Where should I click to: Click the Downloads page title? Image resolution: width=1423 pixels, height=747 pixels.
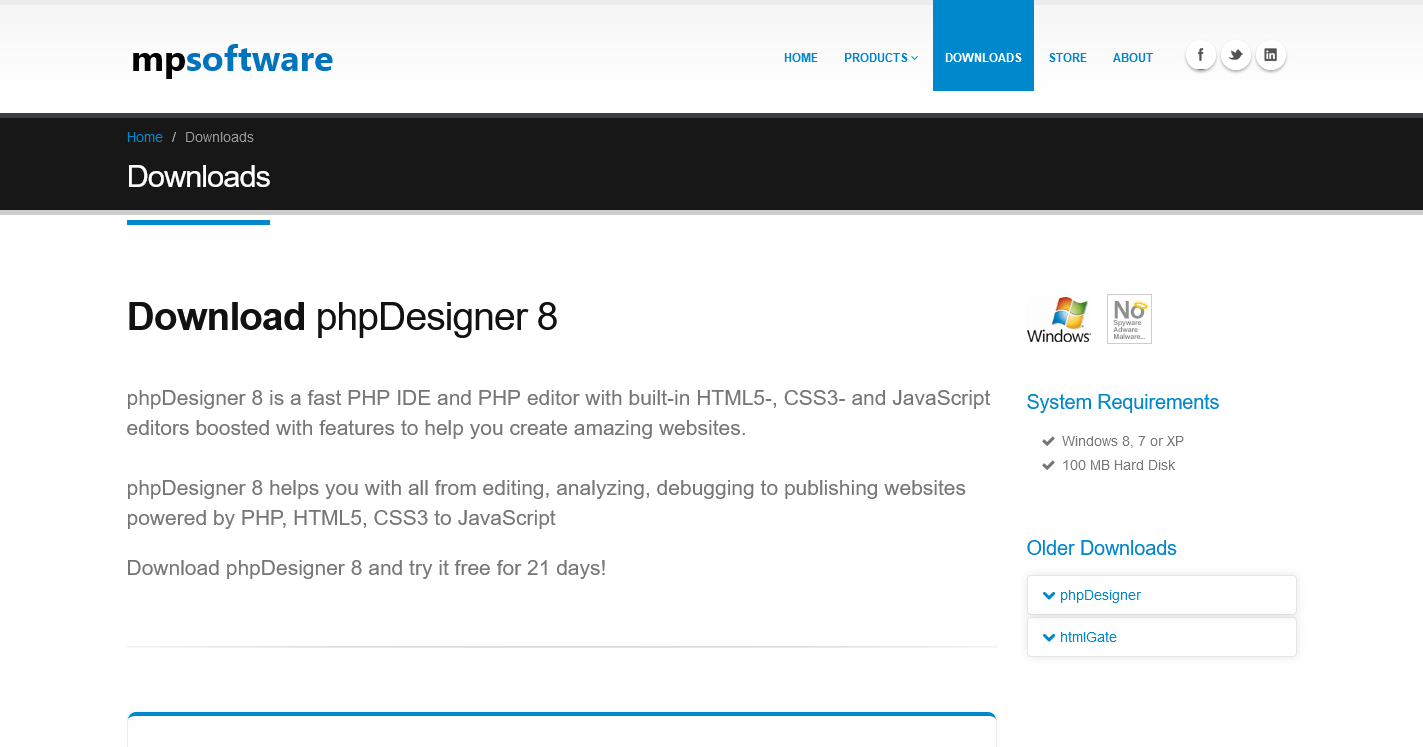197,176
